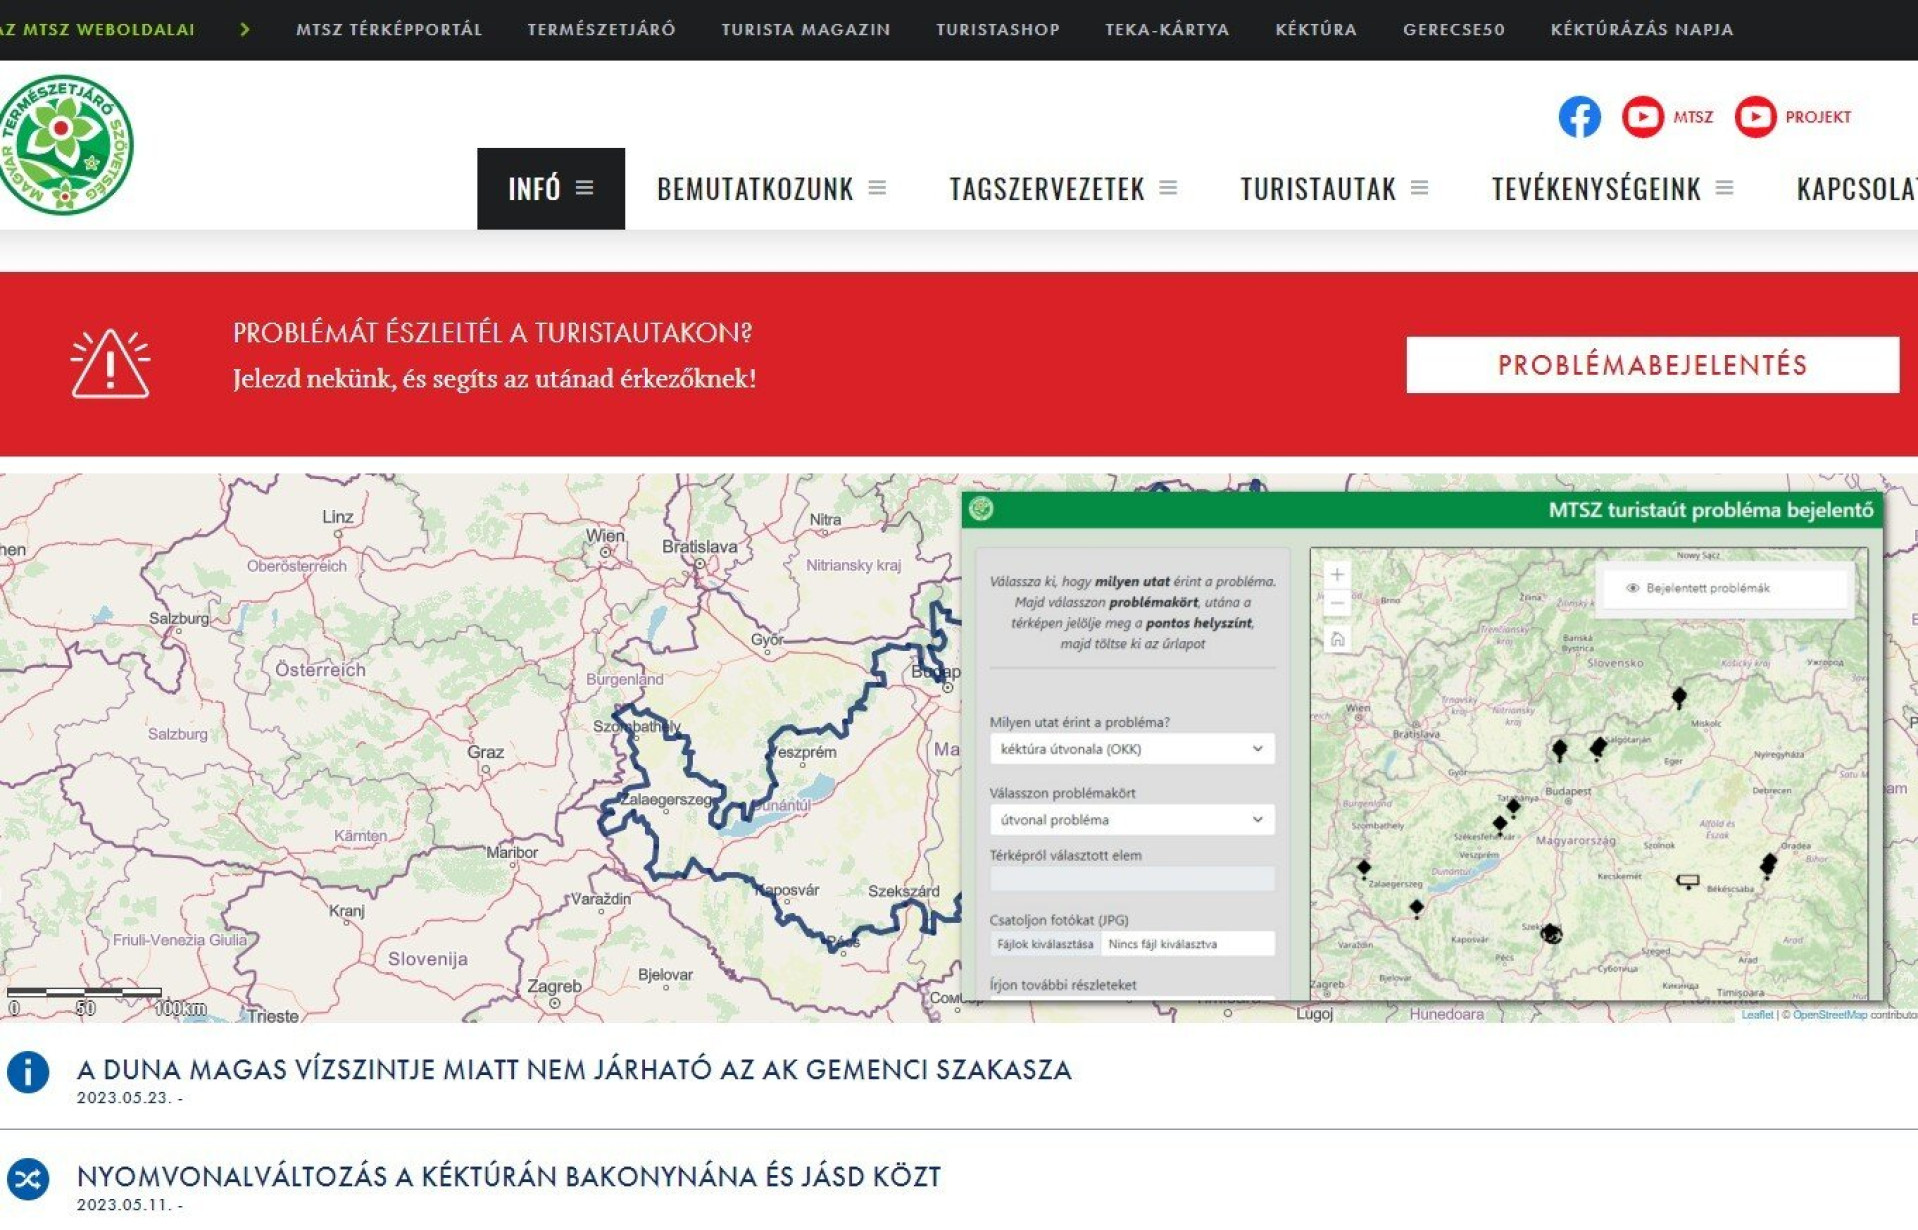
Task: Open the MTSZ Facebook page icon
Action: pyautogui.click(x=1579, y=117)
